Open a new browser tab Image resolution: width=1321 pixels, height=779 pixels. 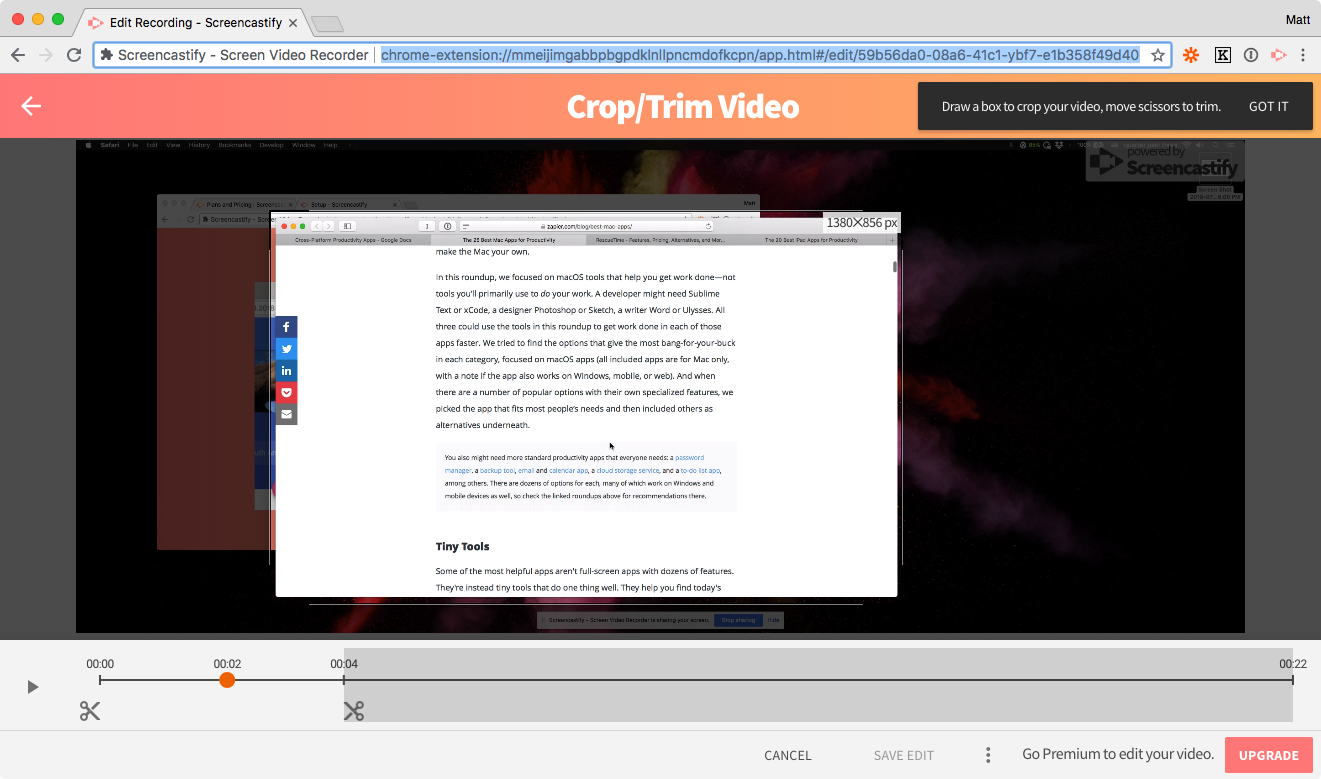point(327,22)
